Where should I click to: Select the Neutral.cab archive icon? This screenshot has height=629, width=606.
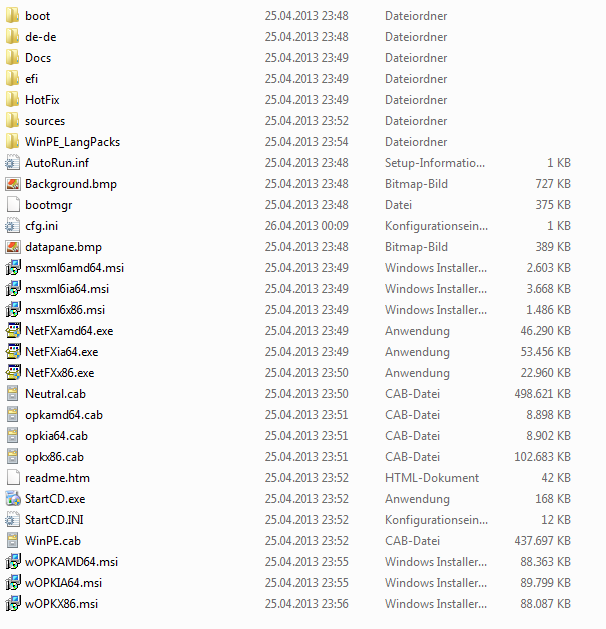(x=12, y=394)
